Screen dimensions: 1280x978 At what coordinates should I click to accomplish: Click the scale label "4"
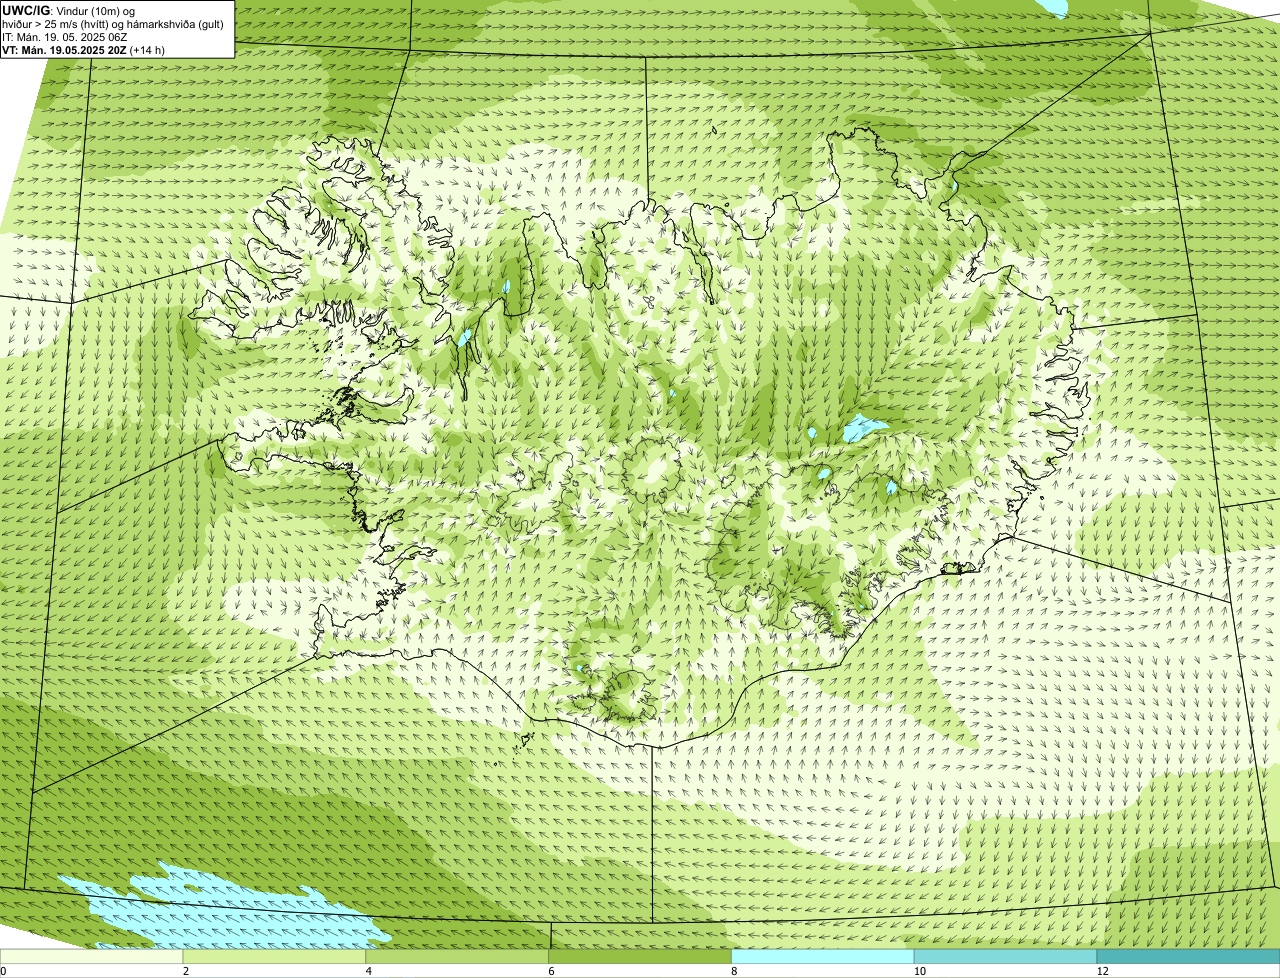click(369, 971)
